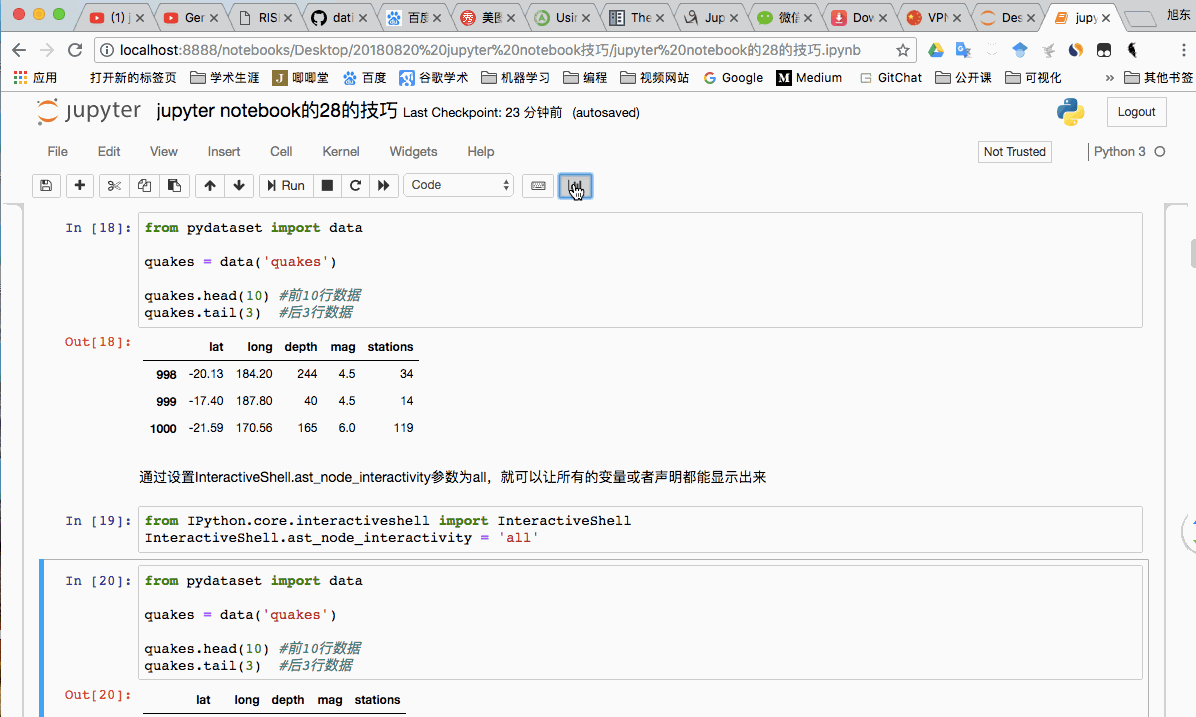Open the Chrome three-dot menu

click(1183, 50)
